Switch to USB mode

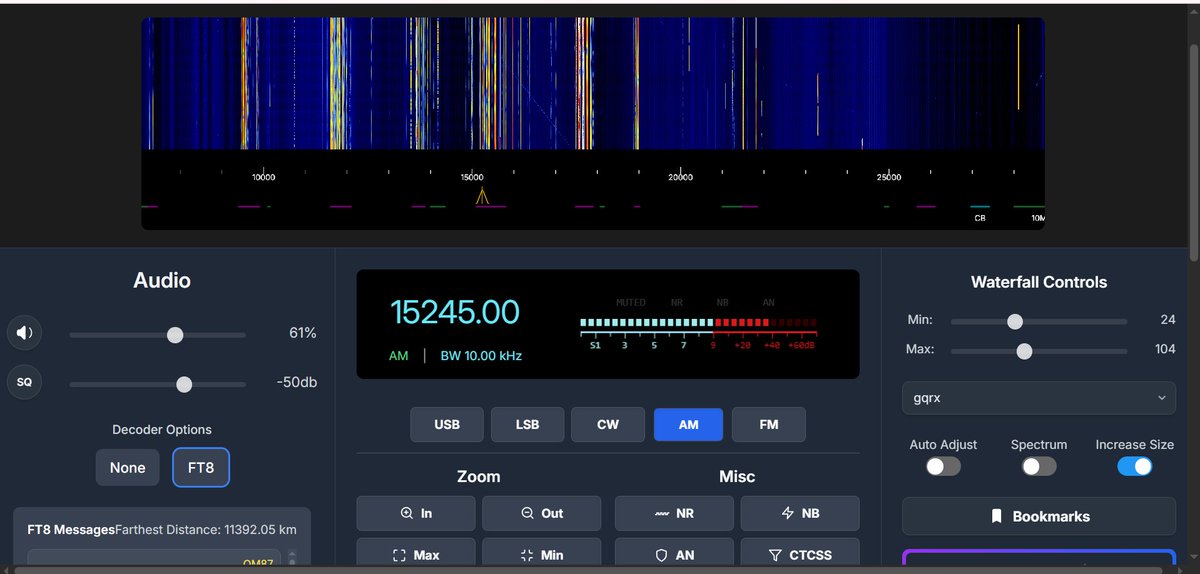click(x=447, y=424)
